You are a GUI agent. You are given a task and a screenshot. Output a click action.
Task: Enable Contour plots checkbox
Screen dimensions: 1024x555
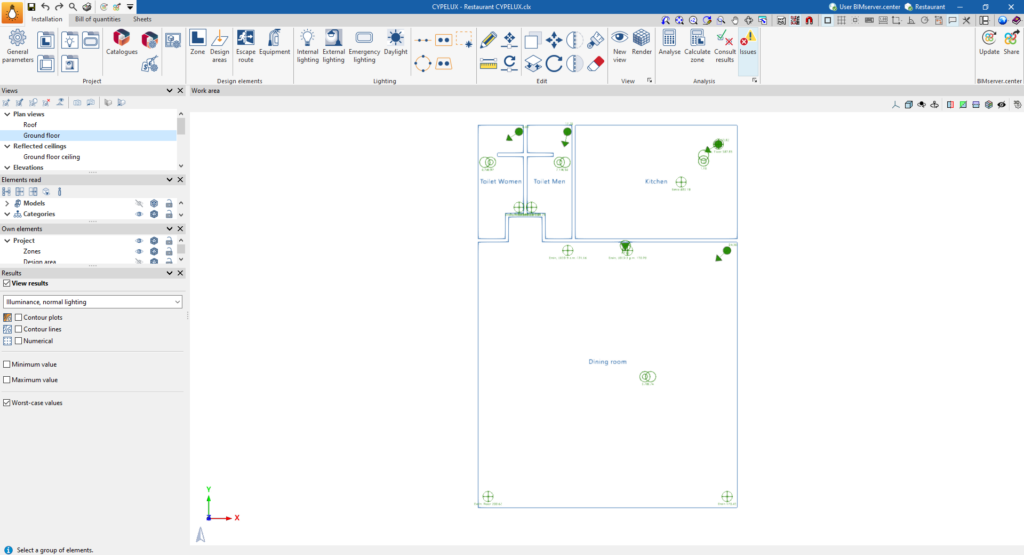[x=19, y=317]
